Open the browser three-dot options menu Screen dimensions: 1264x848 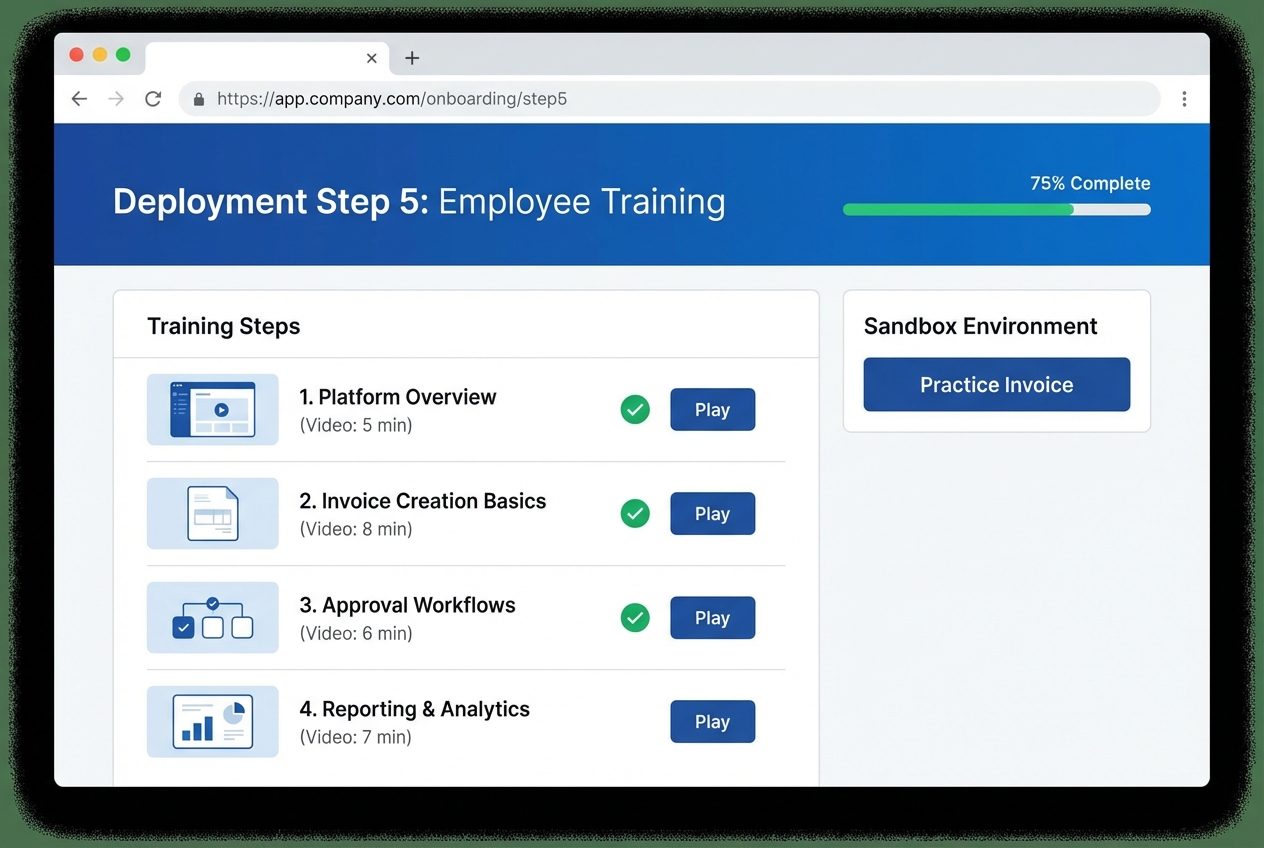pos(1185,99)
